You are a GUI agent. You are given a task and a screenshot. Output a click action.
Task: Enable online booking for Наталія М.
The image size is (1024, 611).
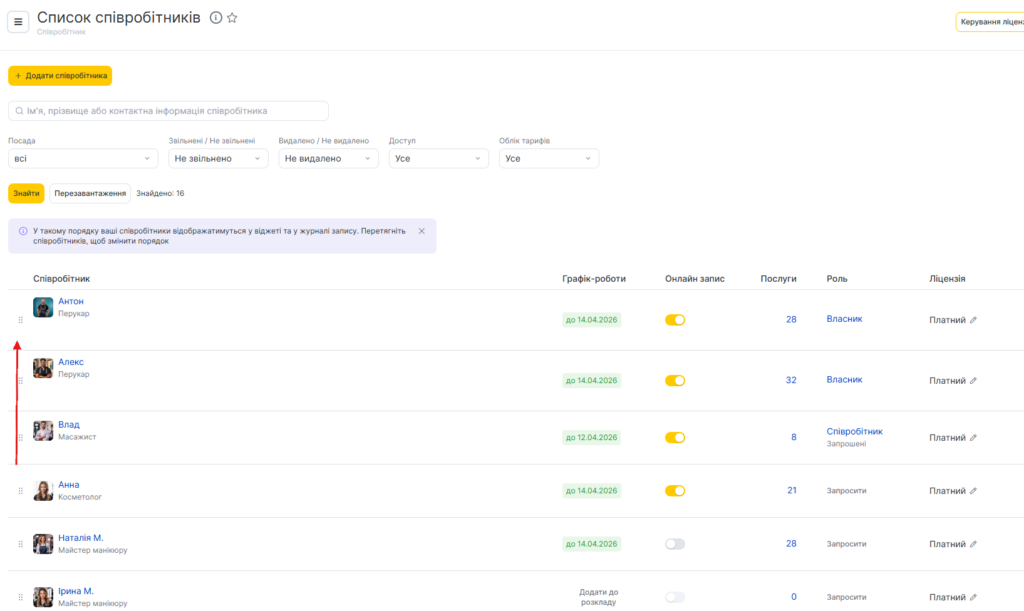point(675,544)
